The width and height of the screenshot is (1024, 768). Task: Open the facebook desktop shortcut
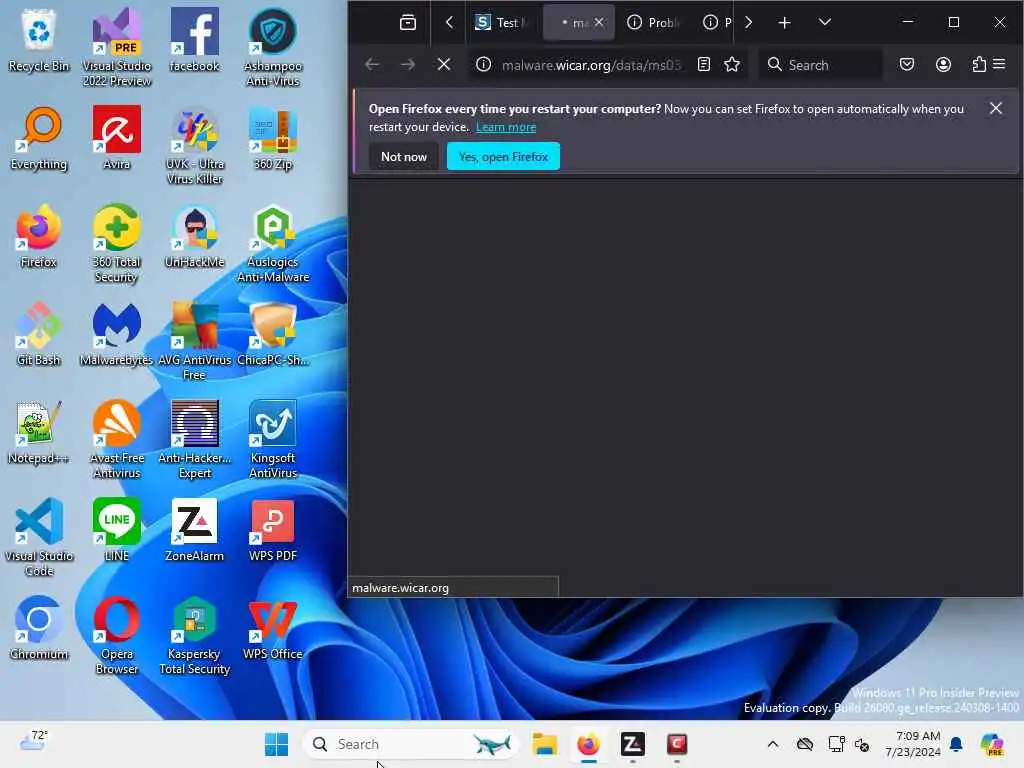pos(194,41)
